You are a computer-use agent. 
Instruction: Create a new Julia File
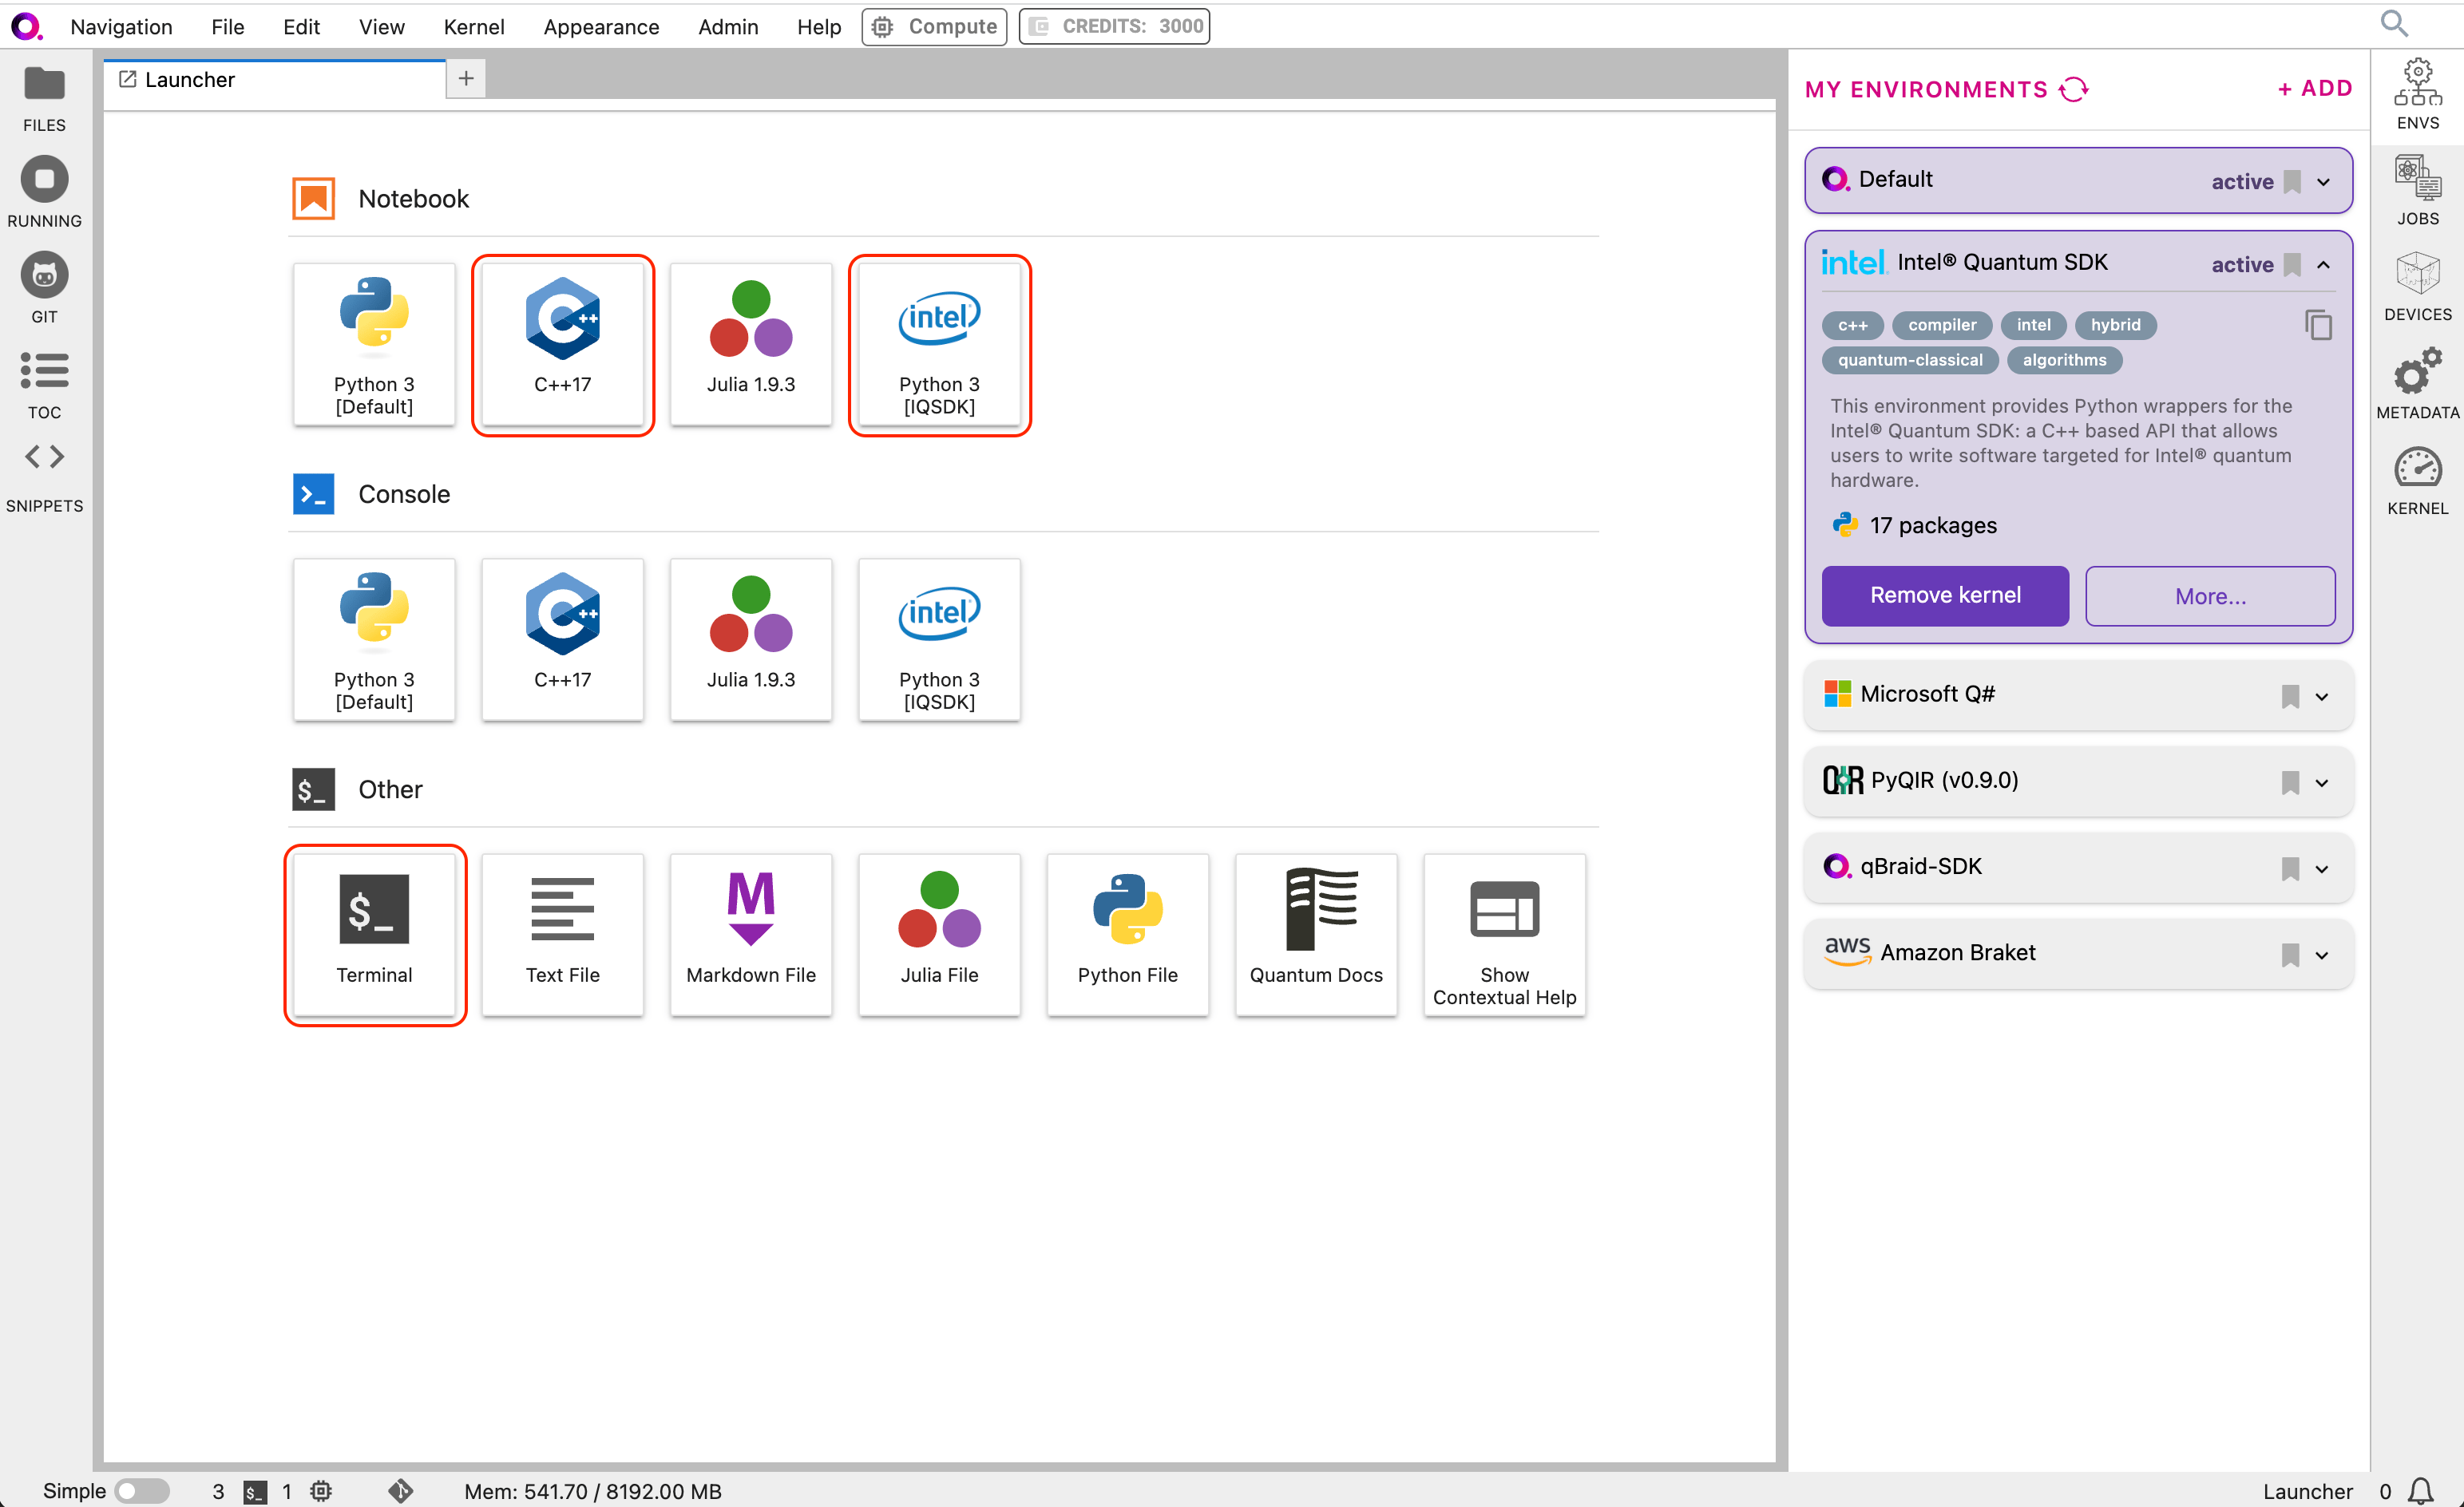pyautogui.click(x=939, y=935)
